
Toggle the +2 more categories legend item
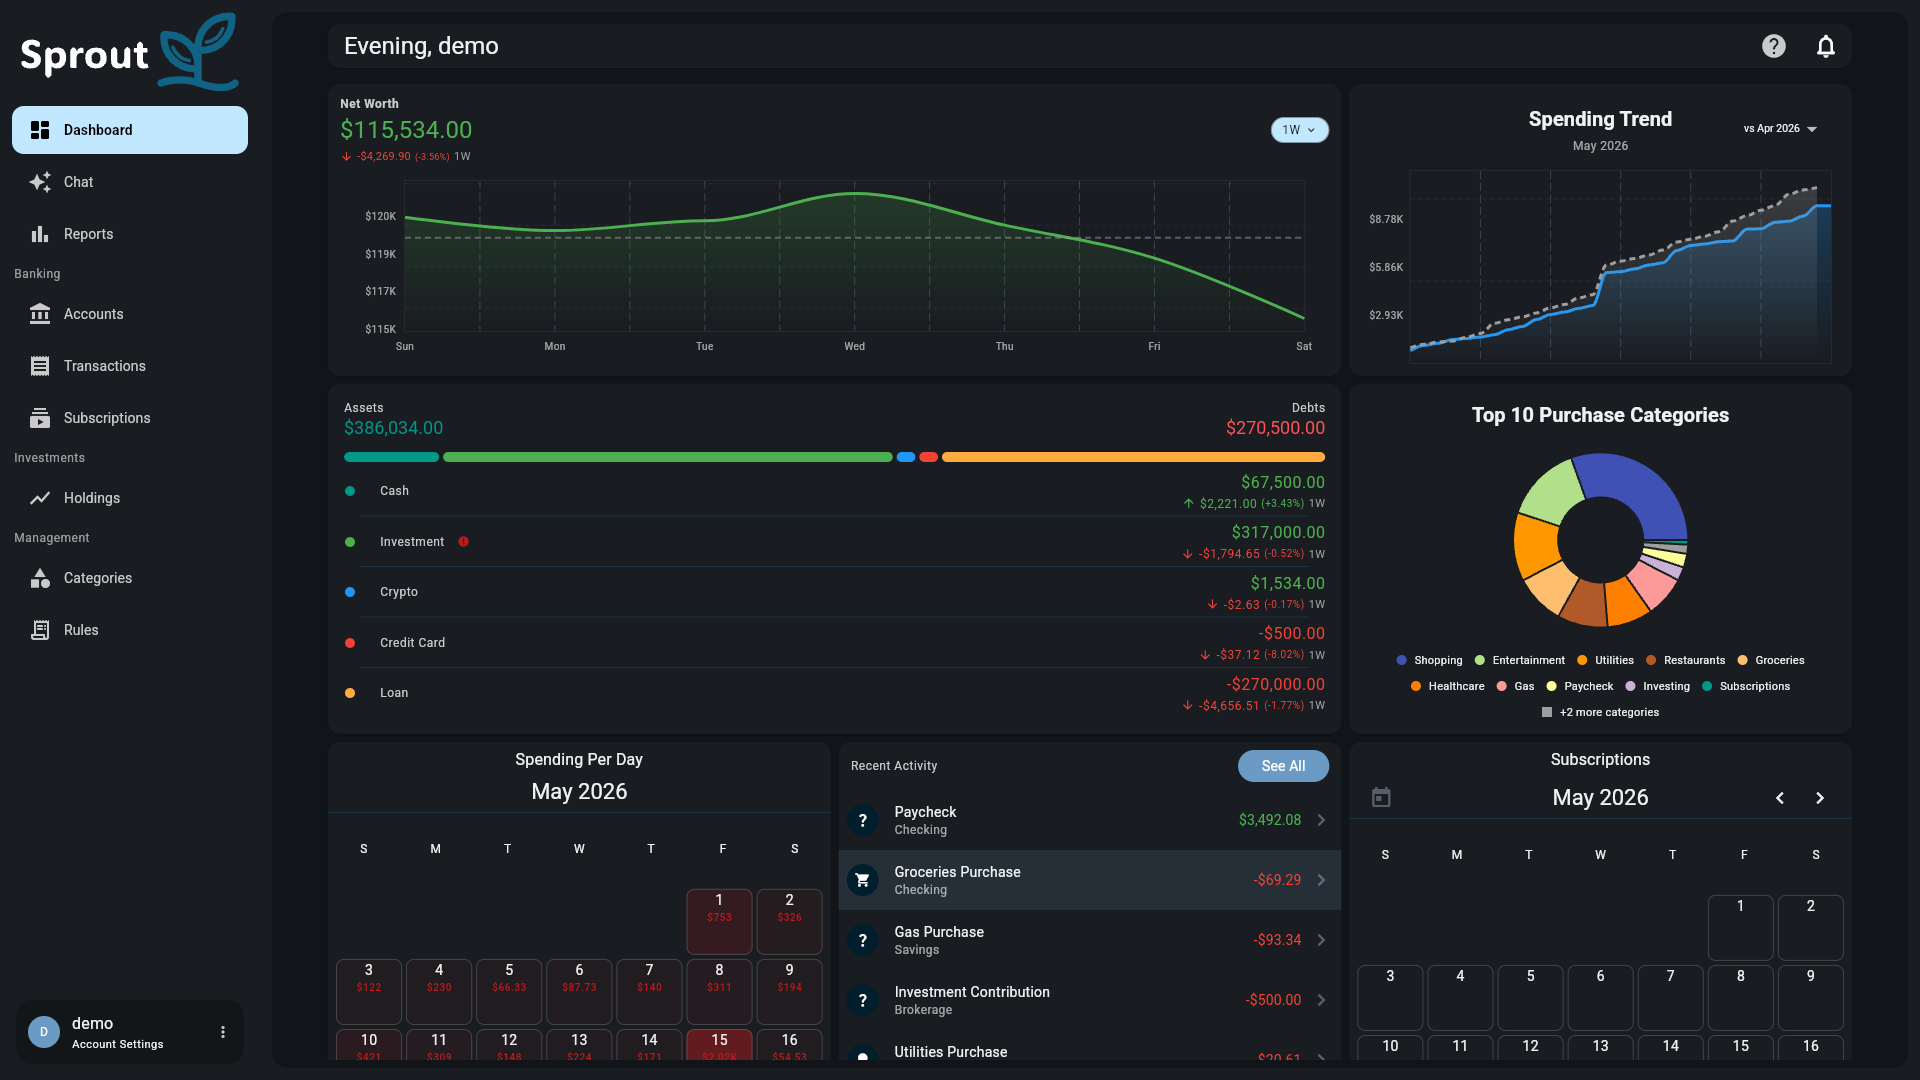pos(1600,712)
